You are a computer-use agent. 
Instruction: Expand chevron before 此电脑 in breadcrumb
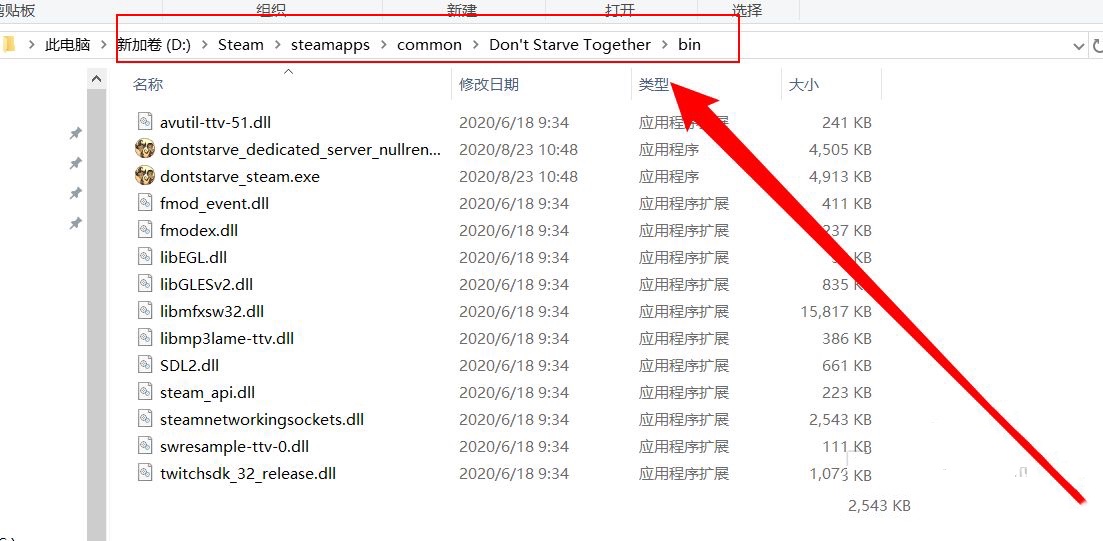(32, 45)
